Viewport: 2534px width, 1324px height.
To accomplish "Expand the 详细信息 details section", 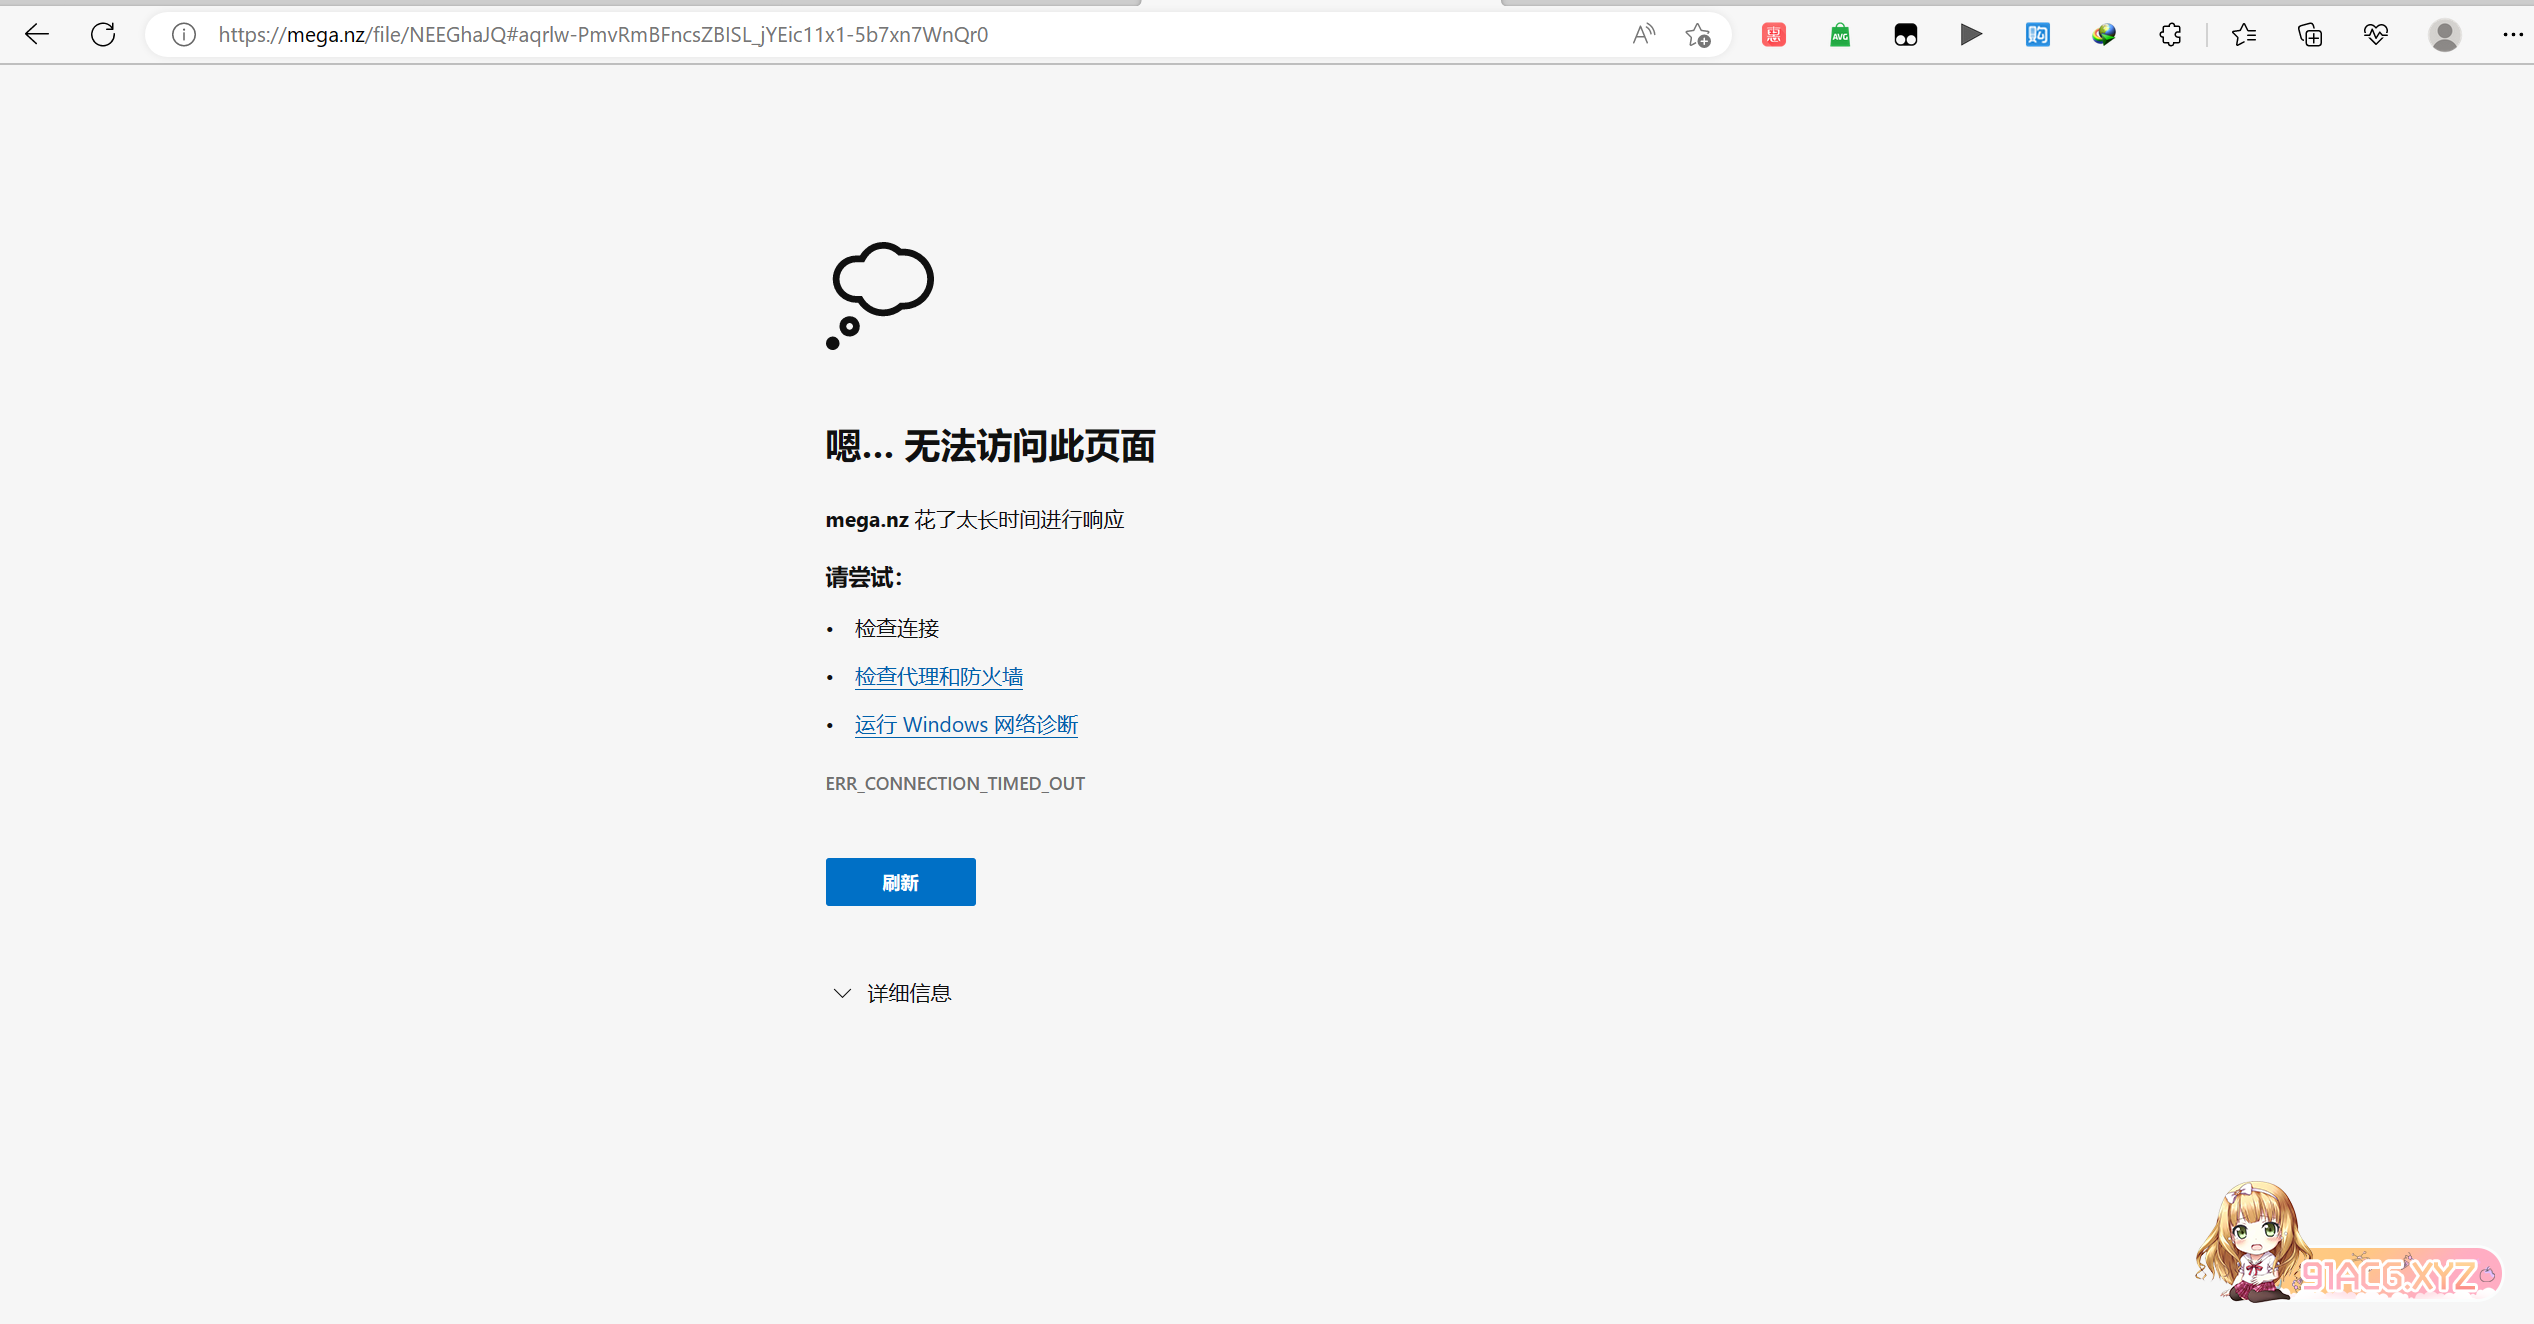I will [x=890, y=993].
